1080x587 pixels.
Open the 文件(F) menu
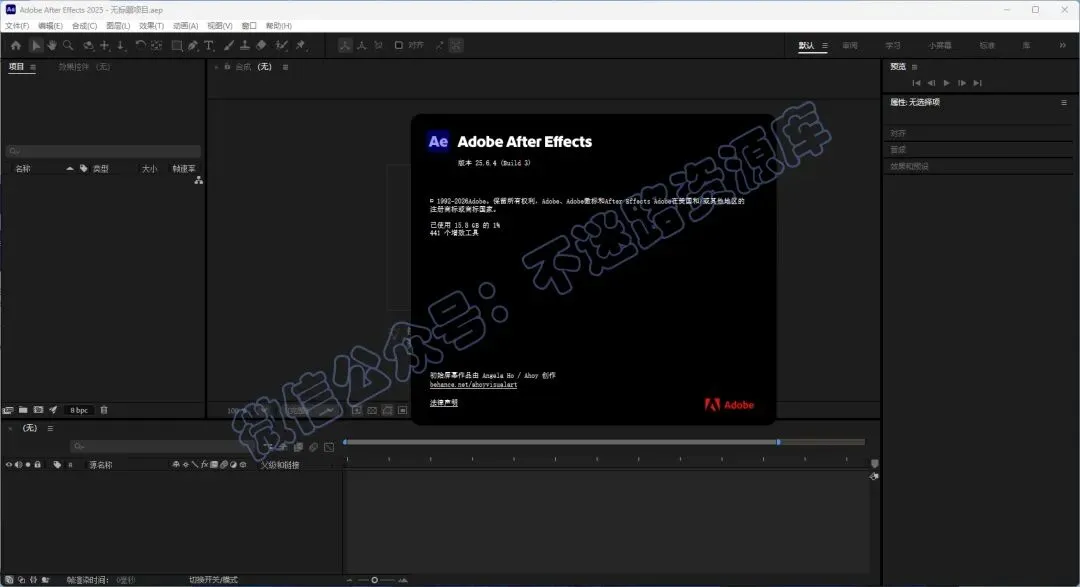[x=17, y=25]
